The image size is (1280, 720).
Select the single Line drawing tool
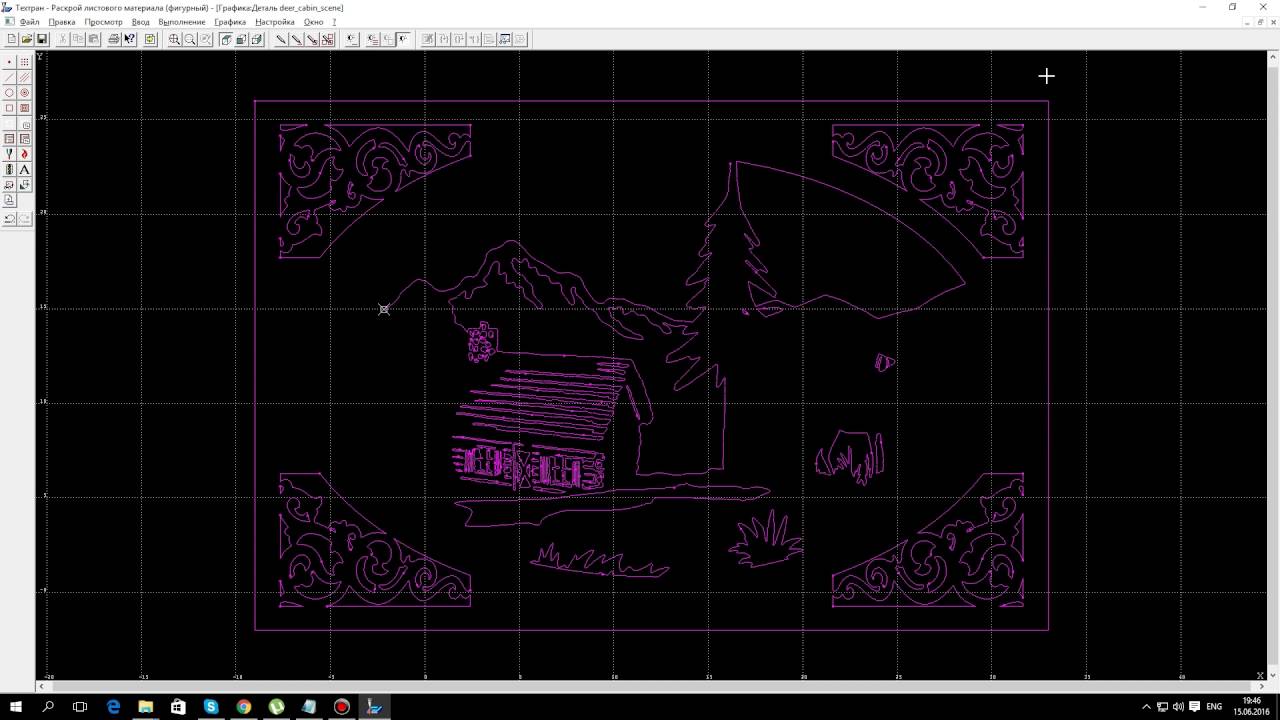(10, 77)
